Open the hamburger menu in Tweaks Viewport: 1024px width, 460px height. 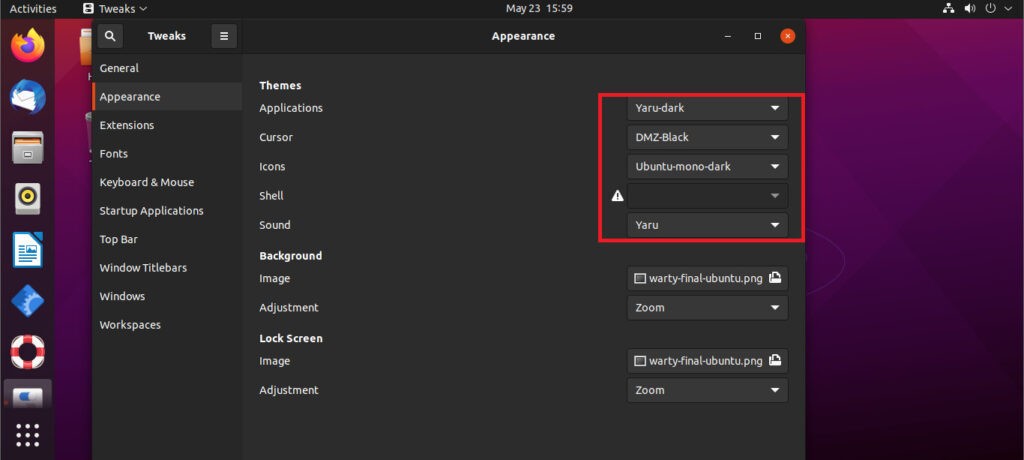pyautogui.click(x=224, y=36)
